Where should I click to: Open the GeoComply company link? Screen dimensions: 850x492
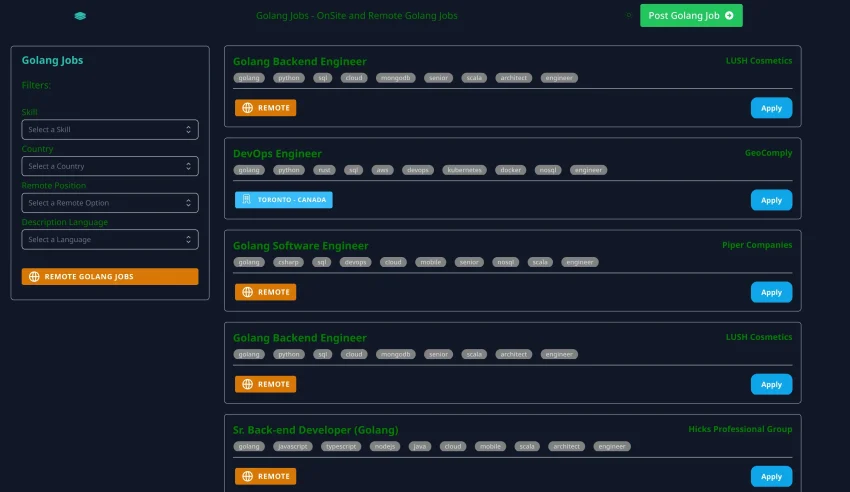pos(768,153)
